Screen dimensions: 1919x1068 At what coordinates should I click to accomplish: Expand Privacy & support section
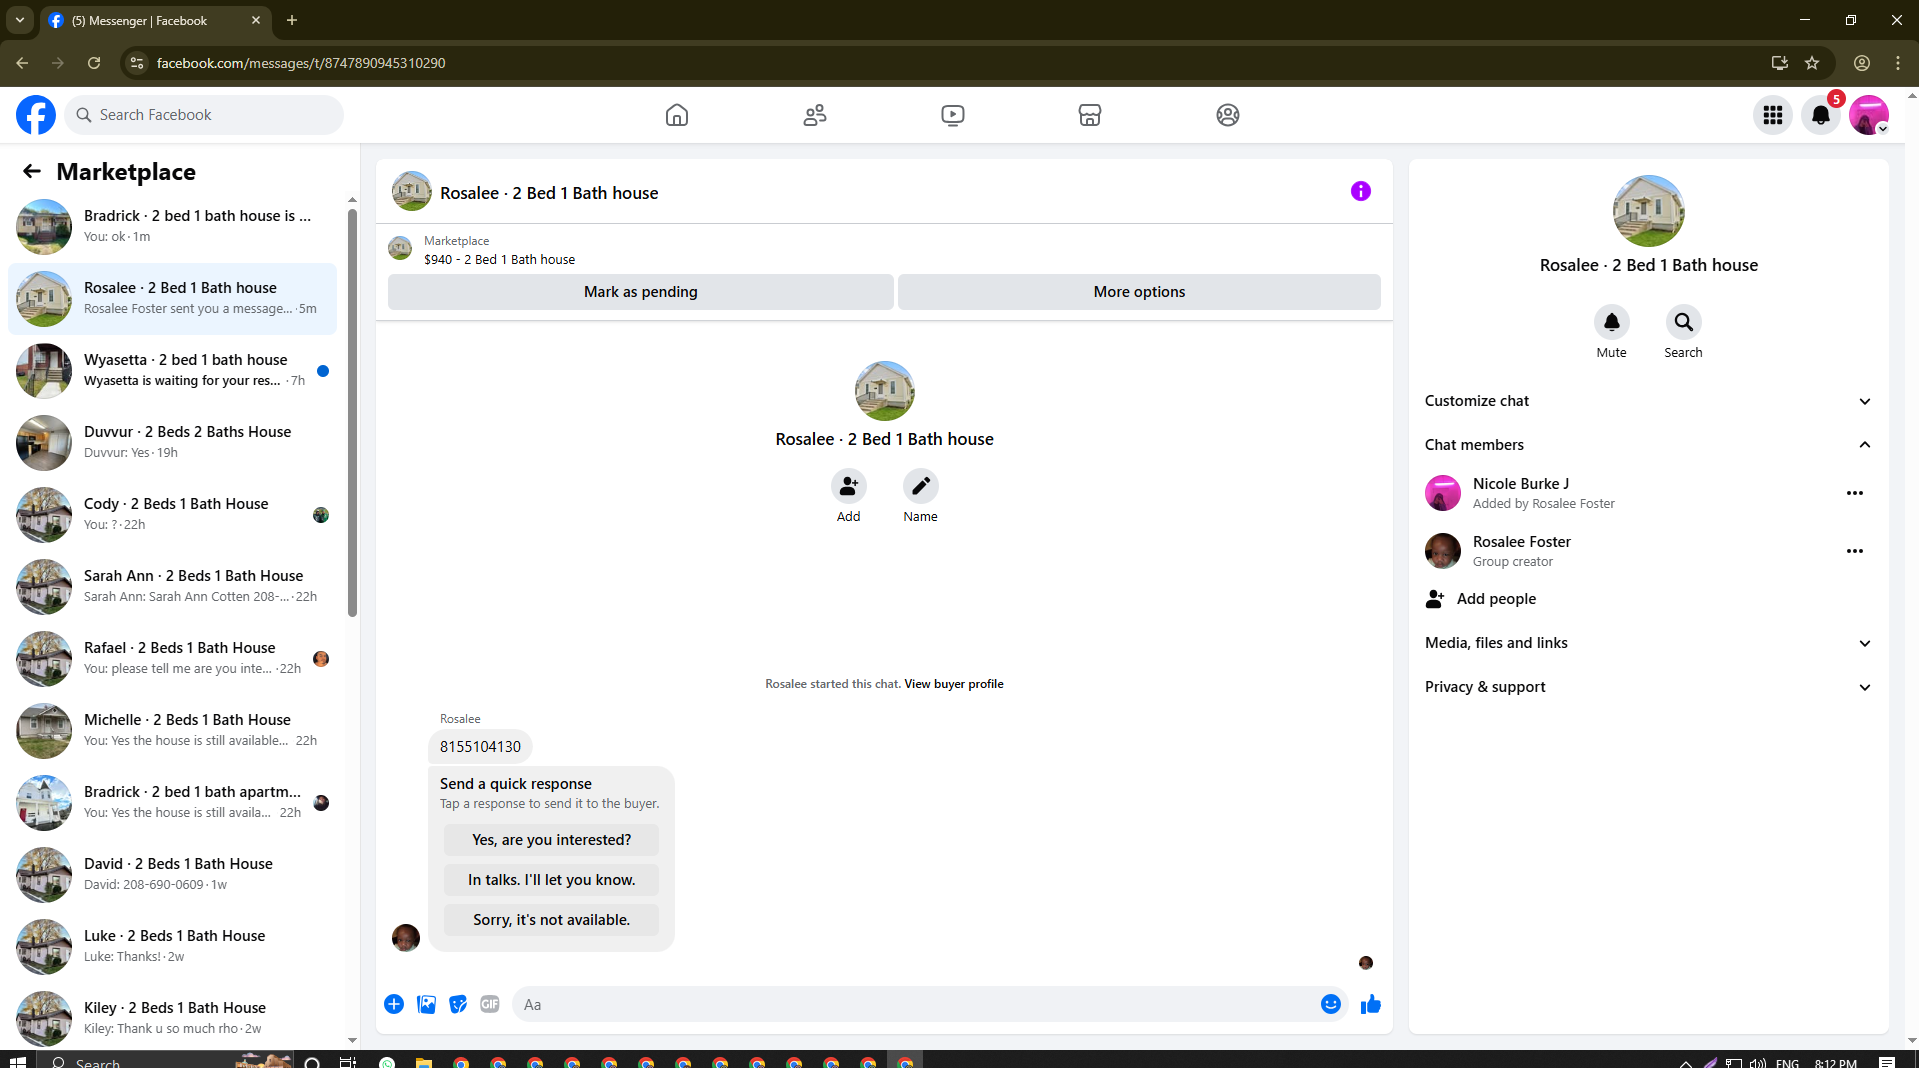(1648, 687)
